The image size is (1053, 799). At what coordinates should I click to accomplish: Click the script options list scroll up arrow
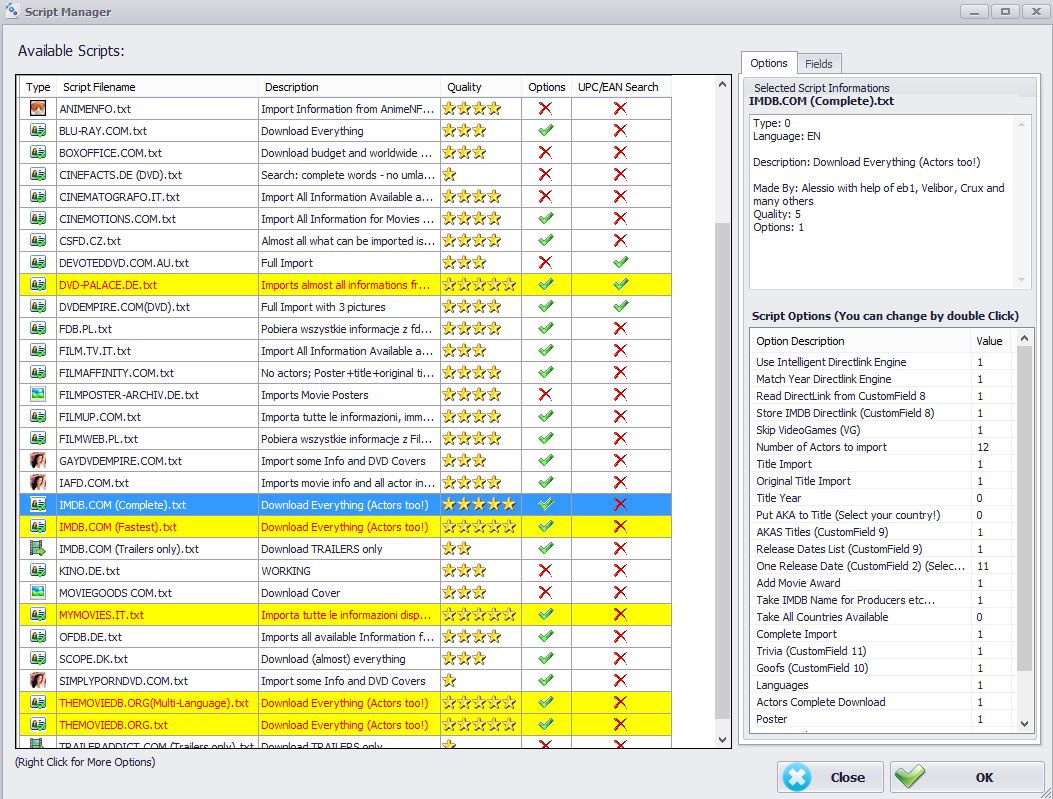1024,338
